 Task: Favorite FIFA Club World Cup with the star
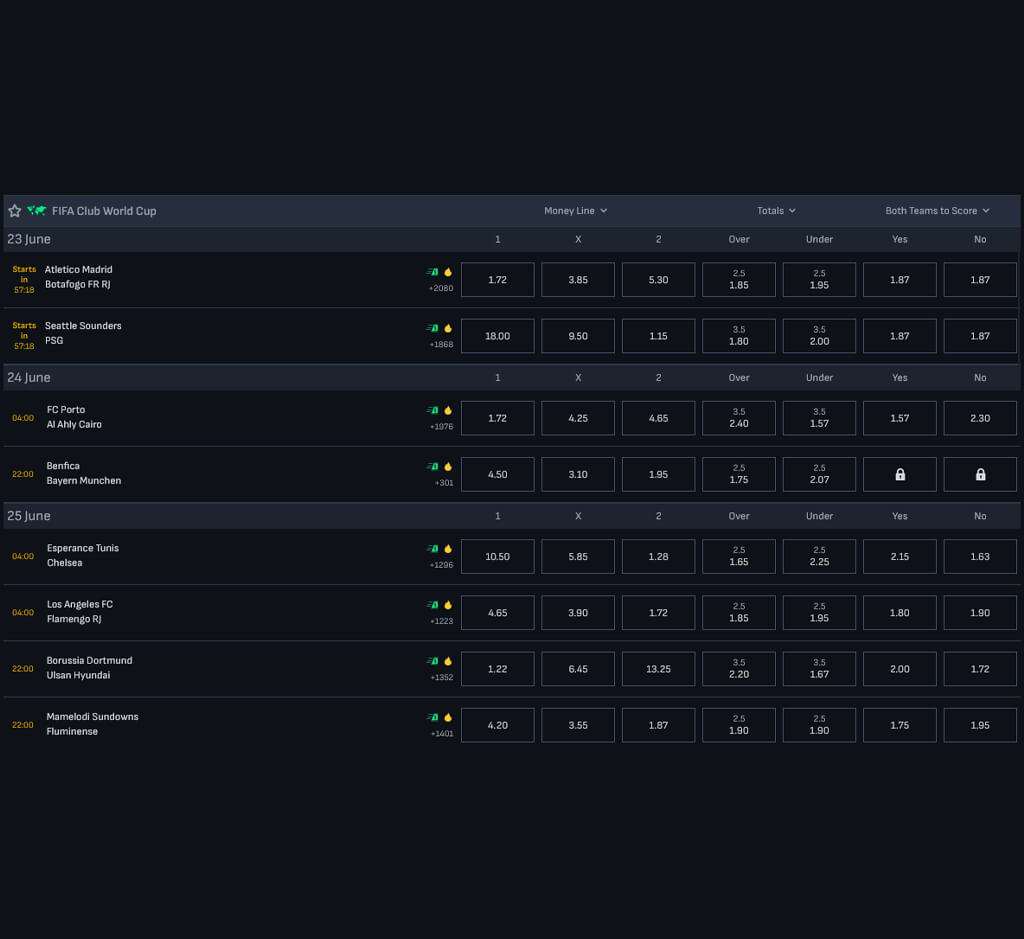[x=14, y=211]
